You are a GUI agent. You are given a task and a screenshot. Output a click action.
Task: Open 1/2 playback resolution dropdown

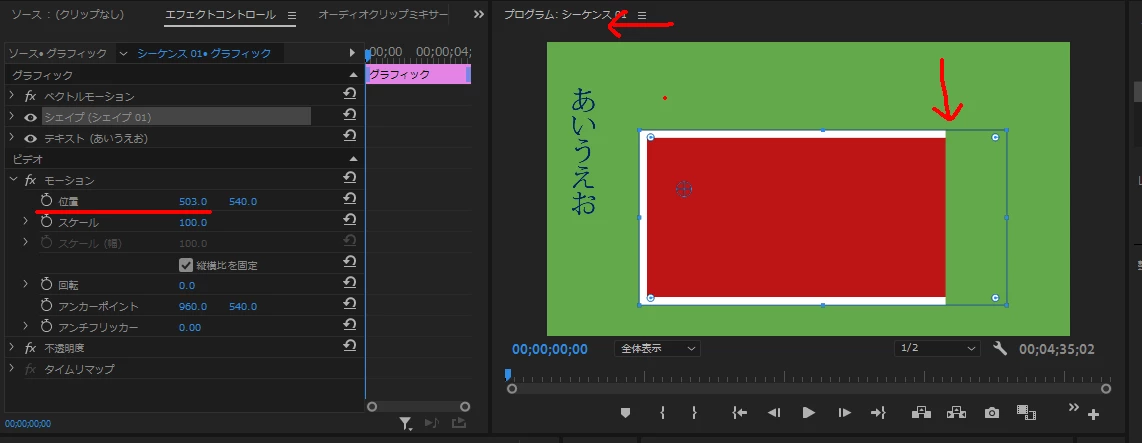[937, 348]
